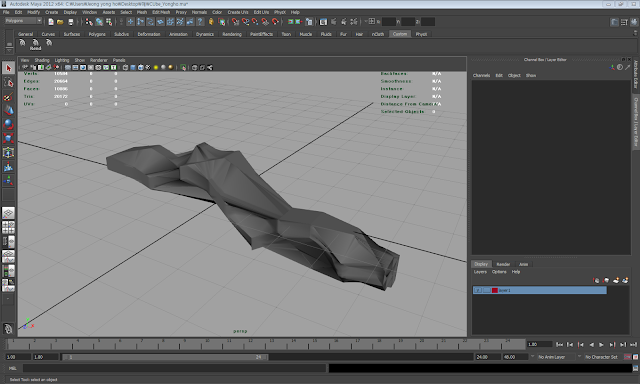
Task: Activate the Rotate tool sphere icon
Action: pos(8,124)
